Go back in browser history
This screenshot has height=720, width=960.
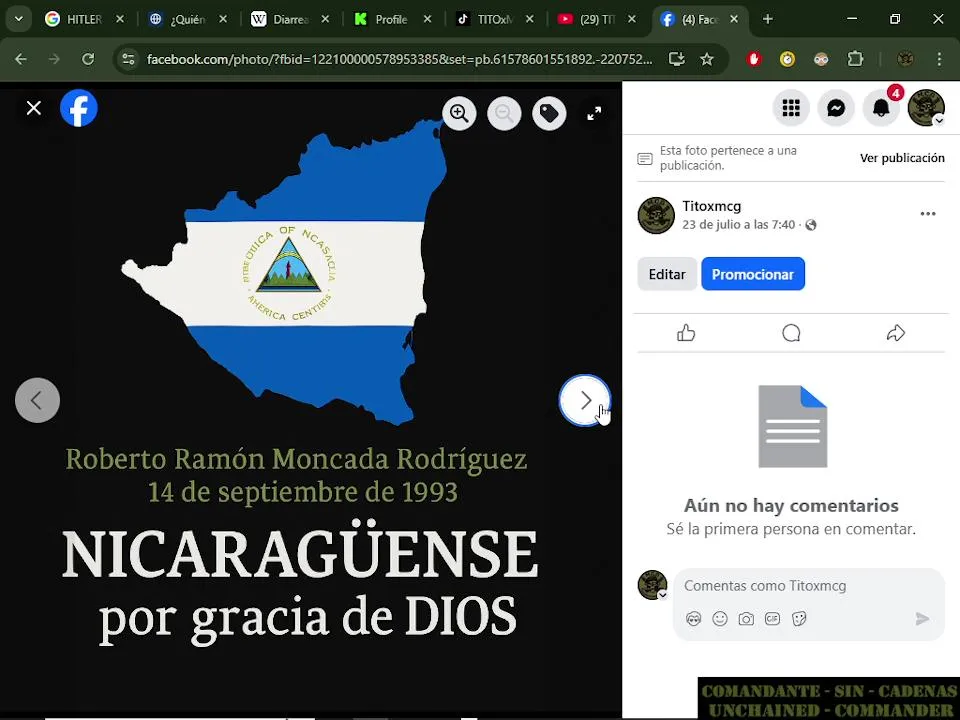(x=21, y=59)
